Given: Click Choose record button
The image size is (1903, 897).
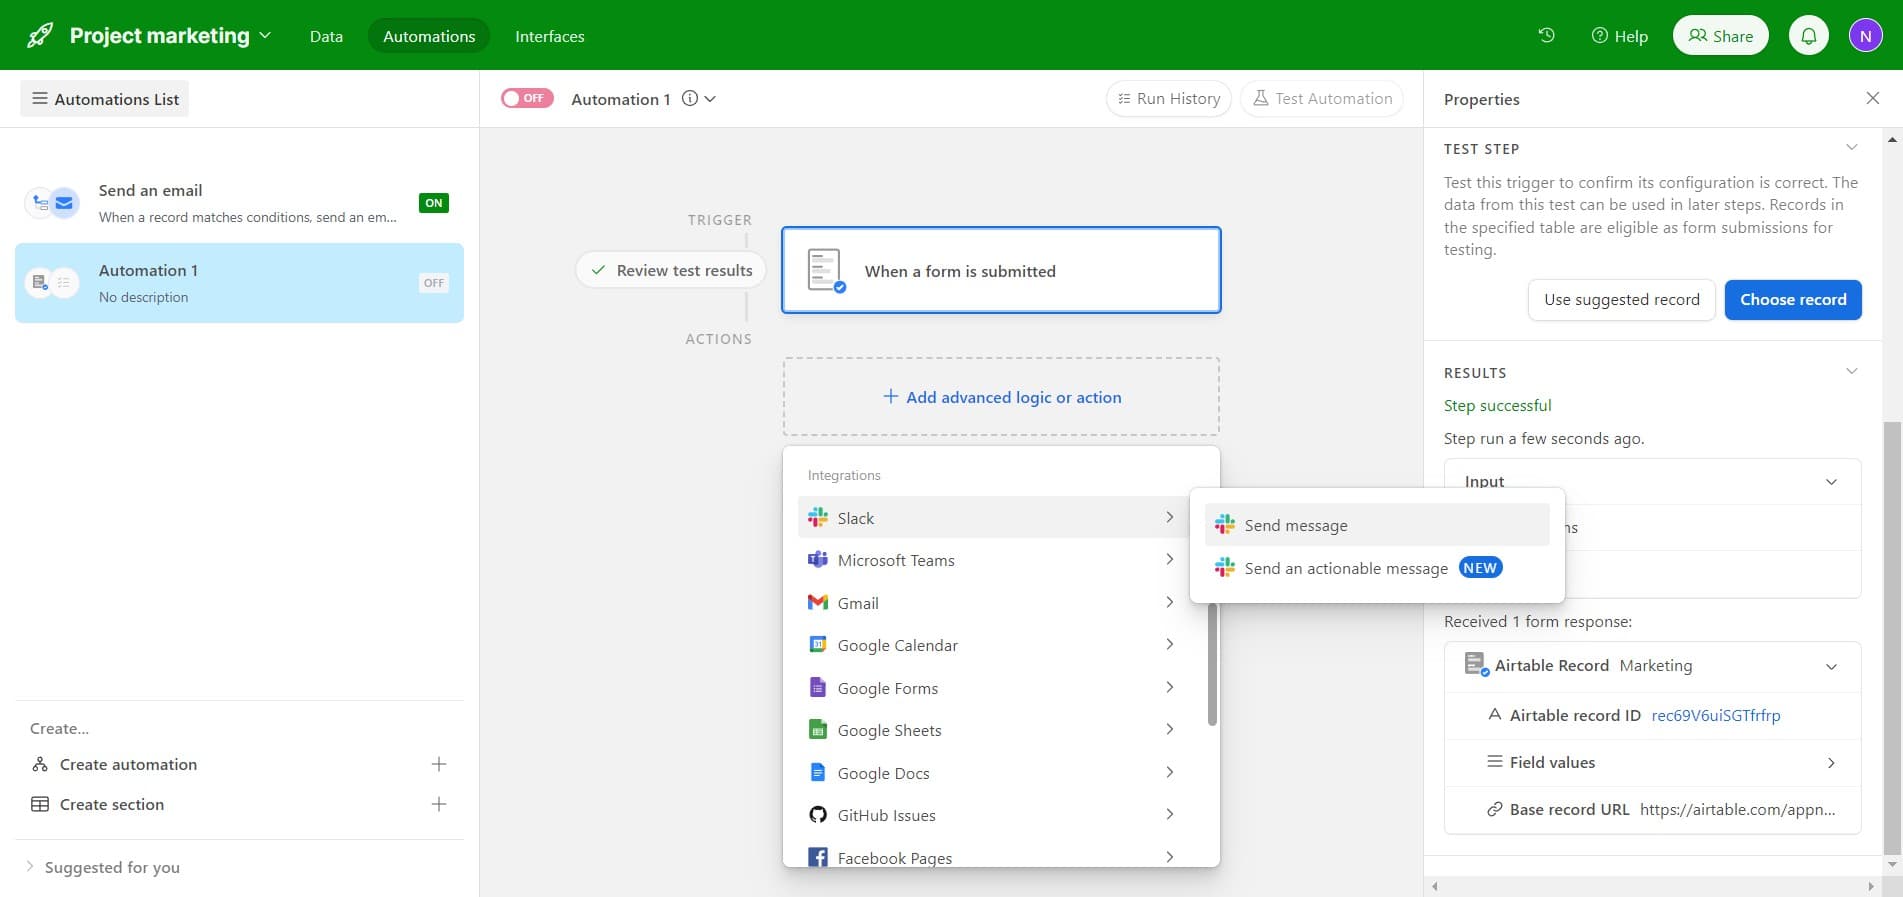Looking at the screenshot, I should (x=1793, y=300).
